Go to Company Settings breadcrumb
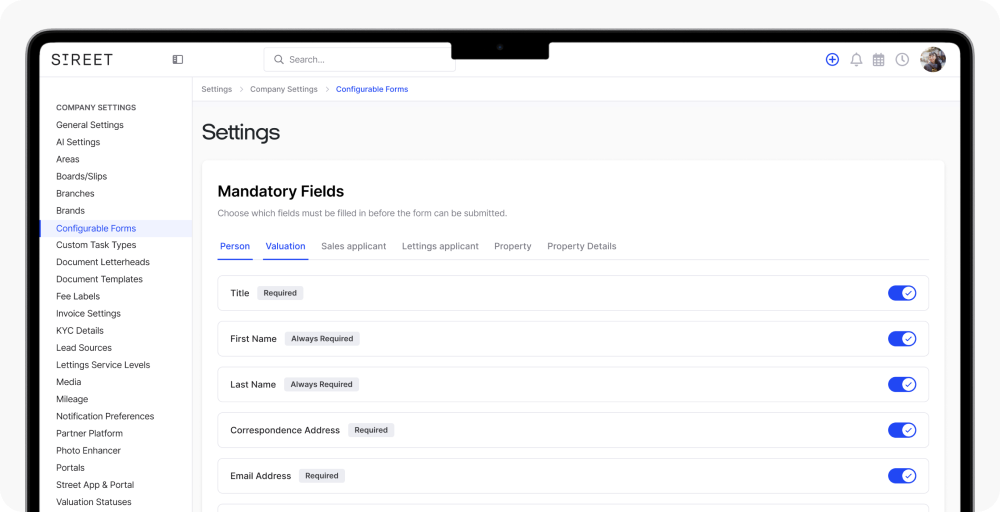The width and height of the screenshot is (1000, 512). pos(284,89)
